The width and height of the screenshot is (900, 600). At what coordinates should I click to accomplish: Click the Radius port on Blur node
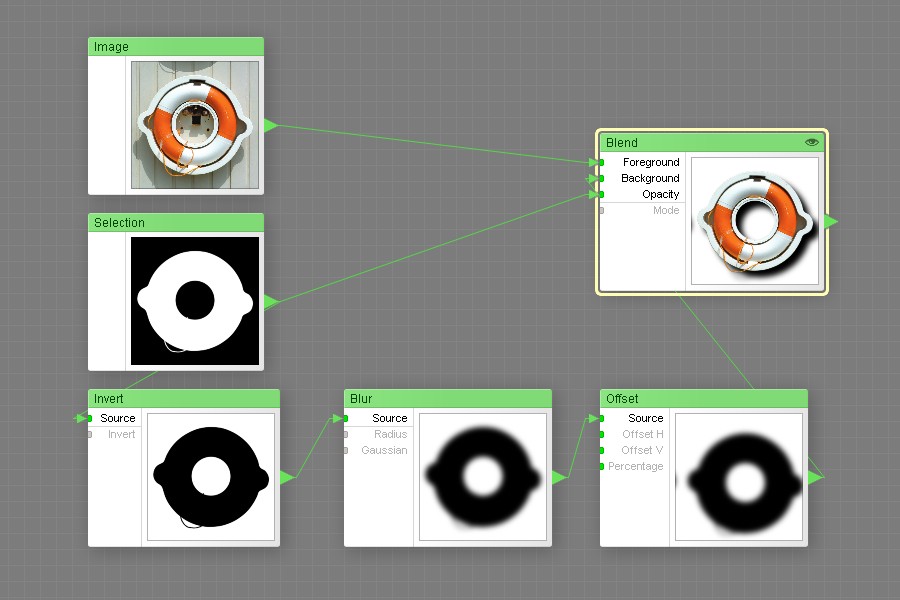tap(346, 435)
